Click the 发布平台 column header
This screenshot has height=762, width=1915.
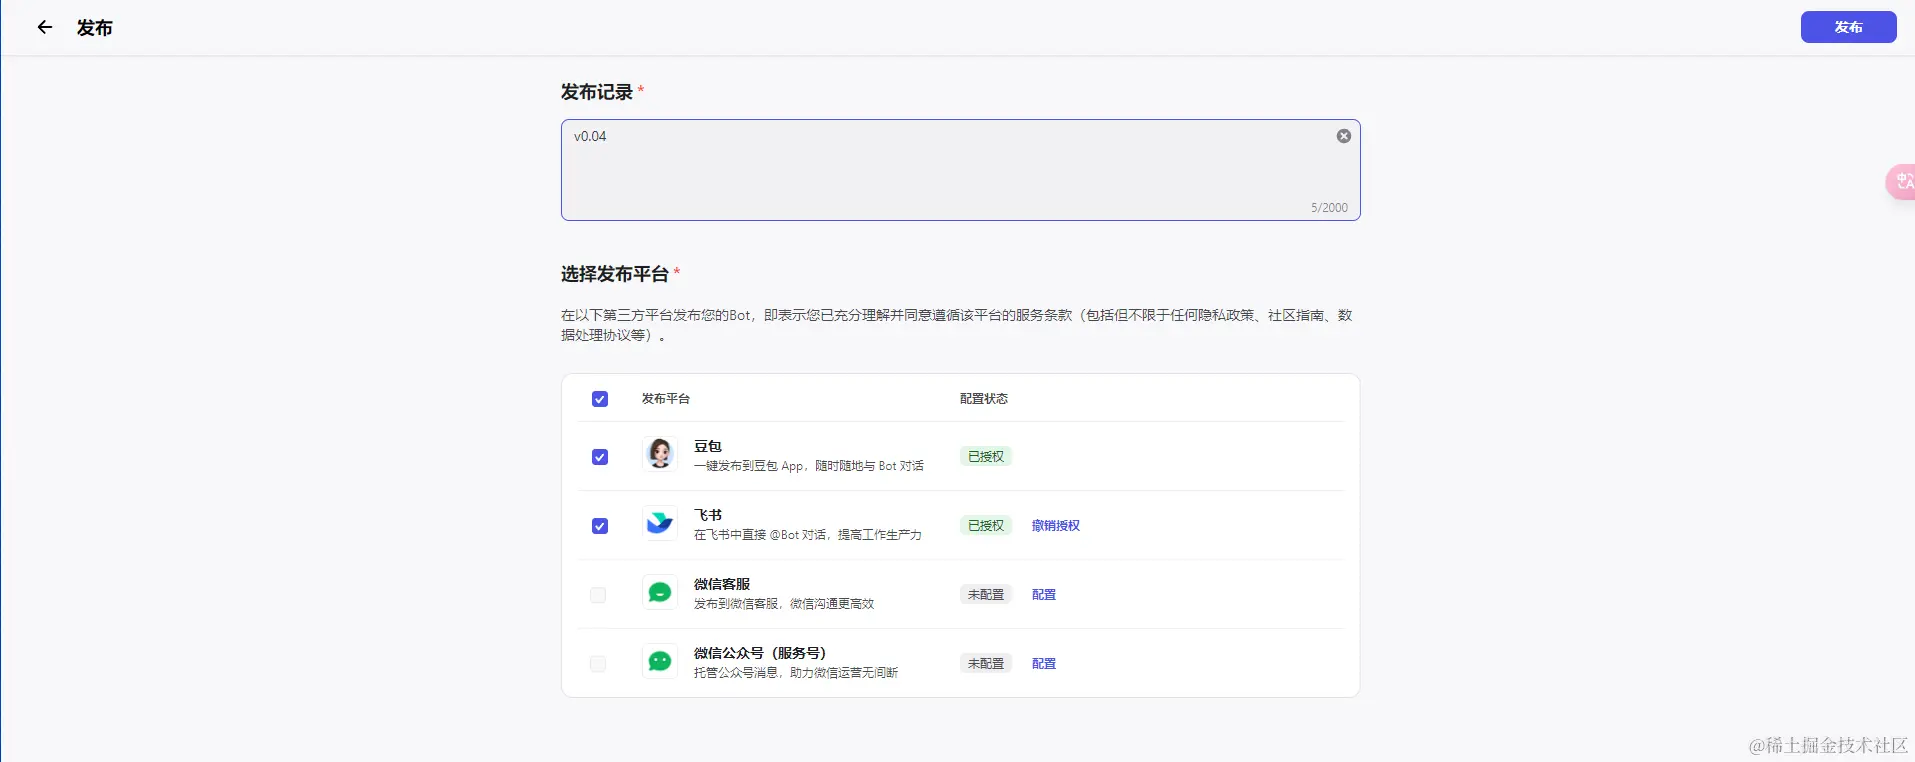666,398
